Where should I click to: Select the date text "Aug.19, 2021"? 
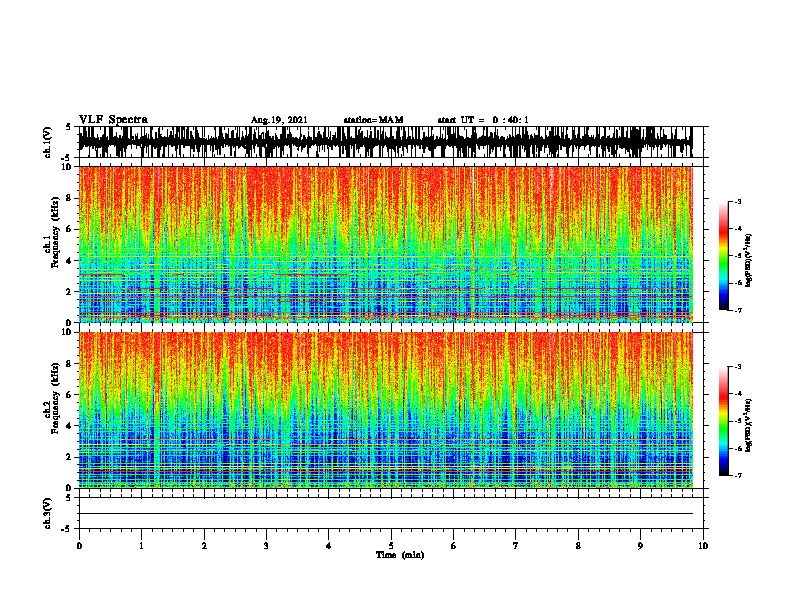point(279,120)
